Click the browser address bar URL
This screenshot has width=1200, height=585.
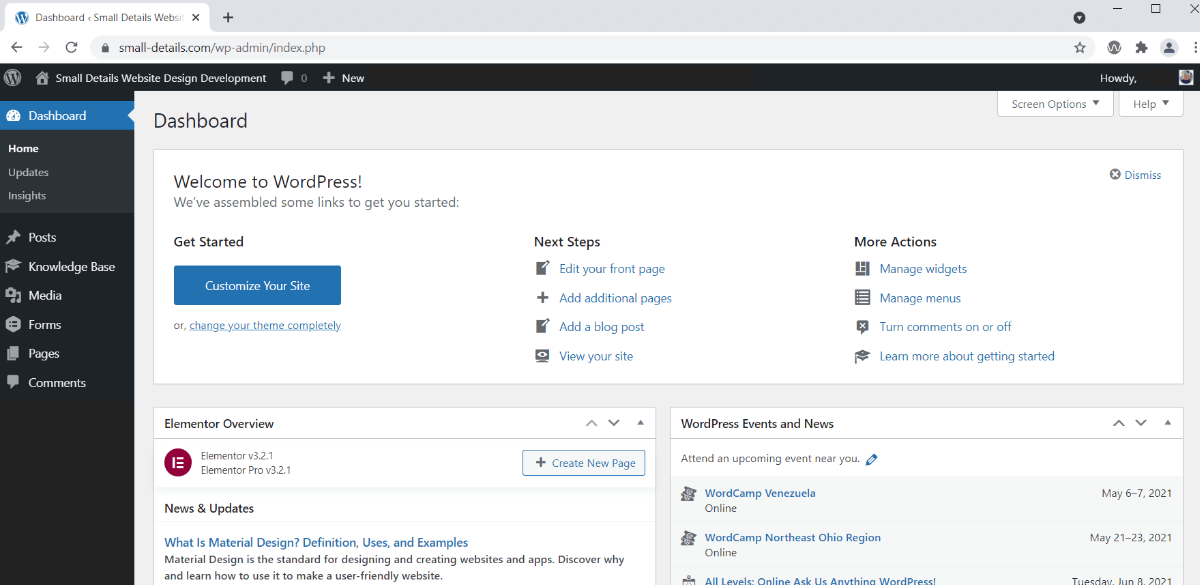[x=222, y=47]
